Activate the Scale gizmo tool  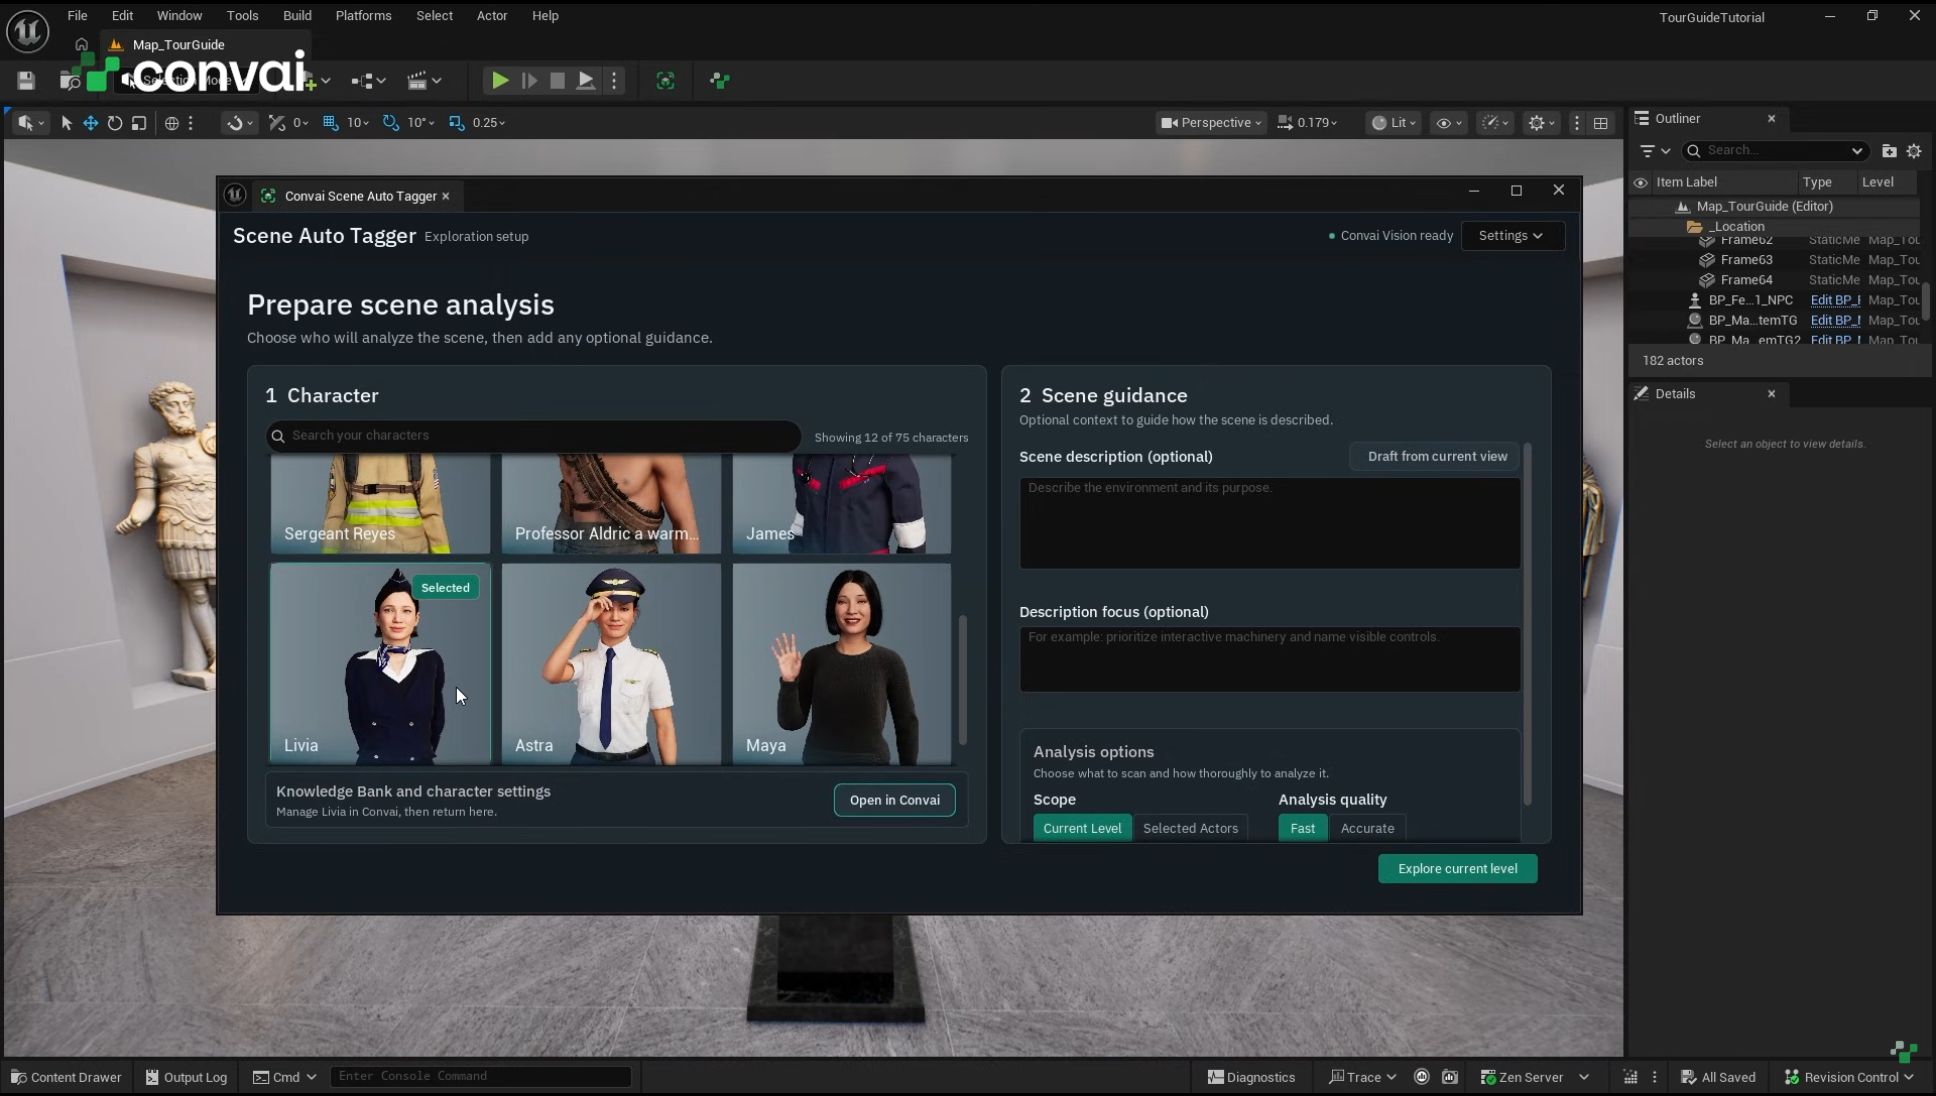tap(139, 123)
